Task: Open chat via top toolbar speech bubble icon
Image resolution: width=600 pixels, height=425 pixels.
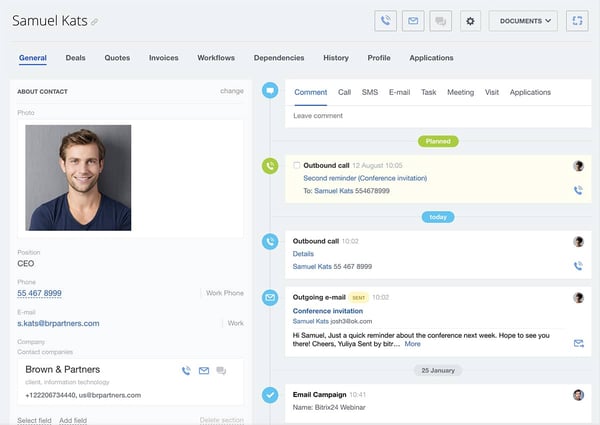Action: [440, 20]
